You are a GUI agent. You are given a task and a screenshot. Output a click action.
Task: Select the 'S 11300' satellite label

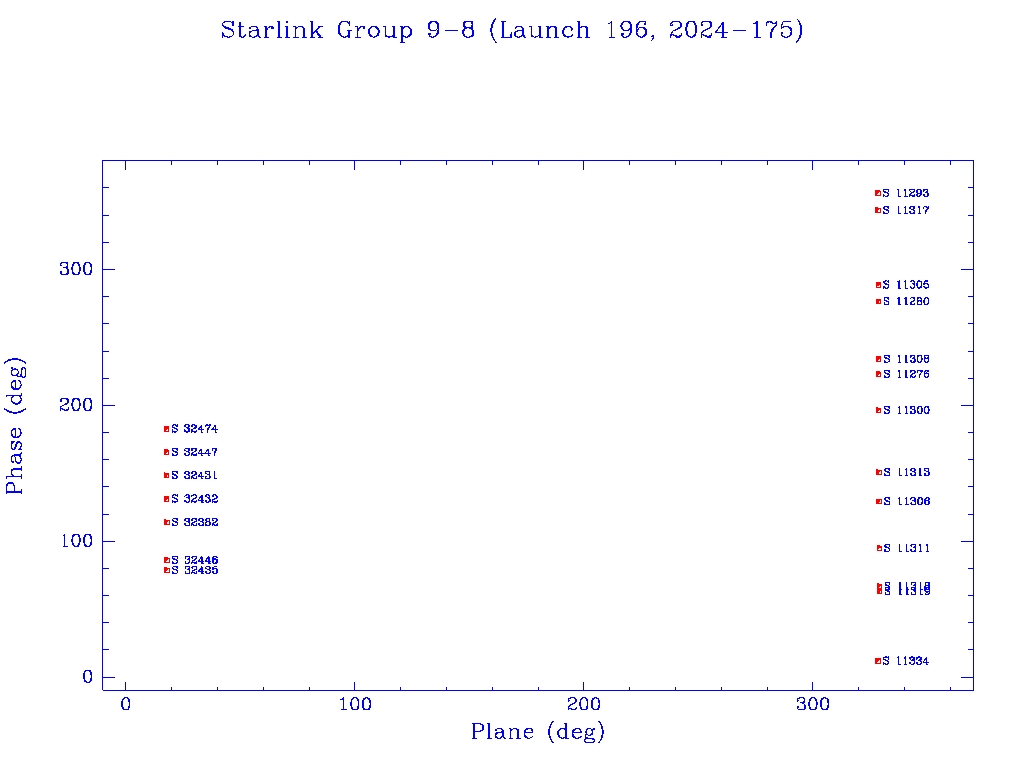pyautogui.click(x=906, y=410)
